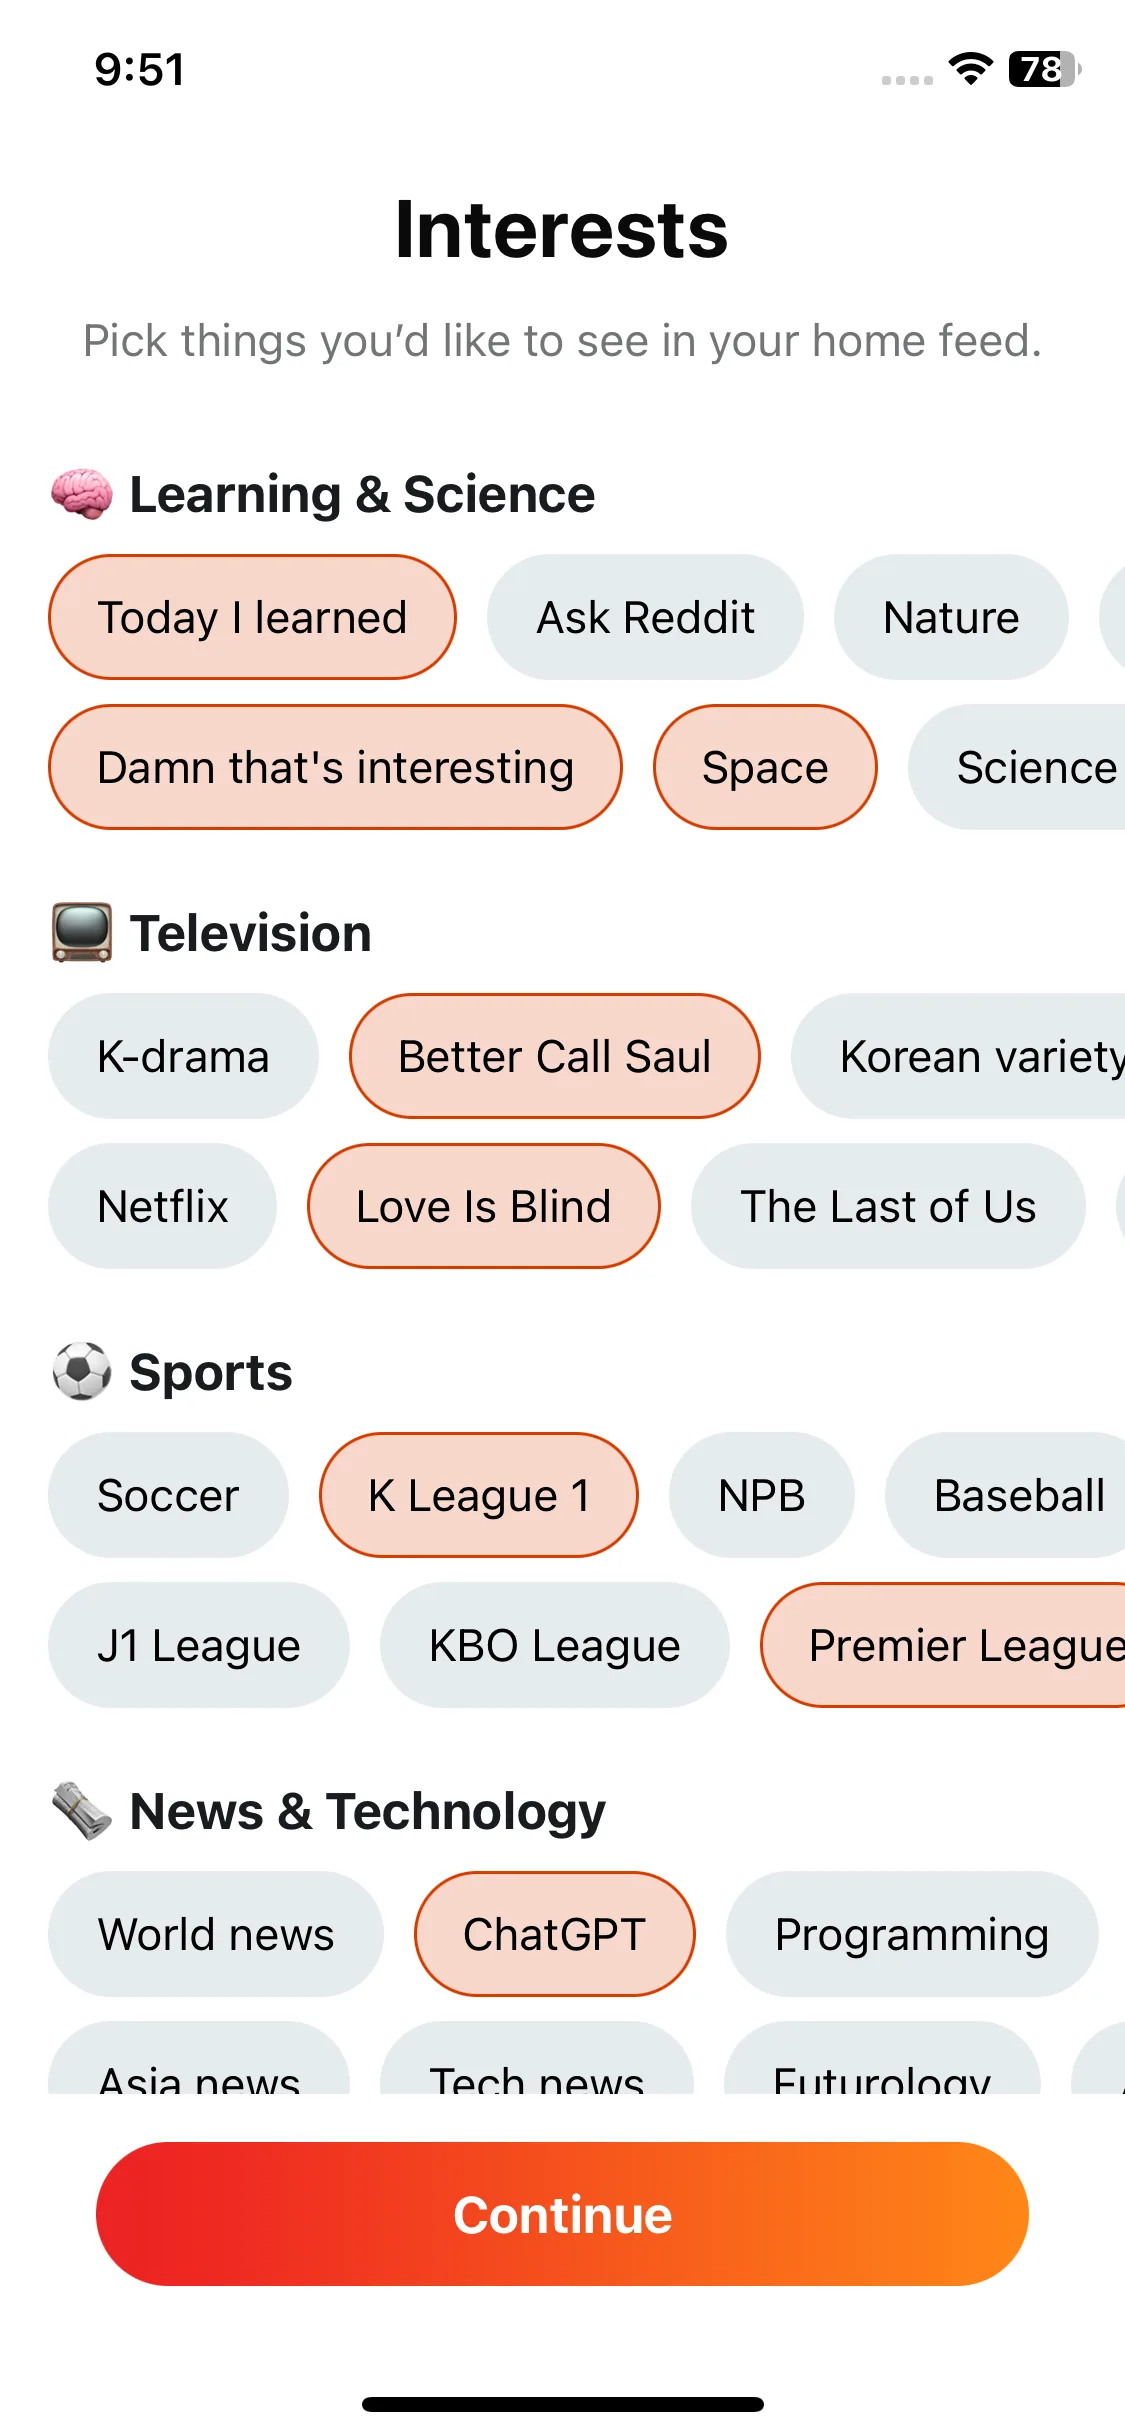Tap the soccer ball Sports icon
Screen dimensions: 1125x2436
click(82, 1371)
